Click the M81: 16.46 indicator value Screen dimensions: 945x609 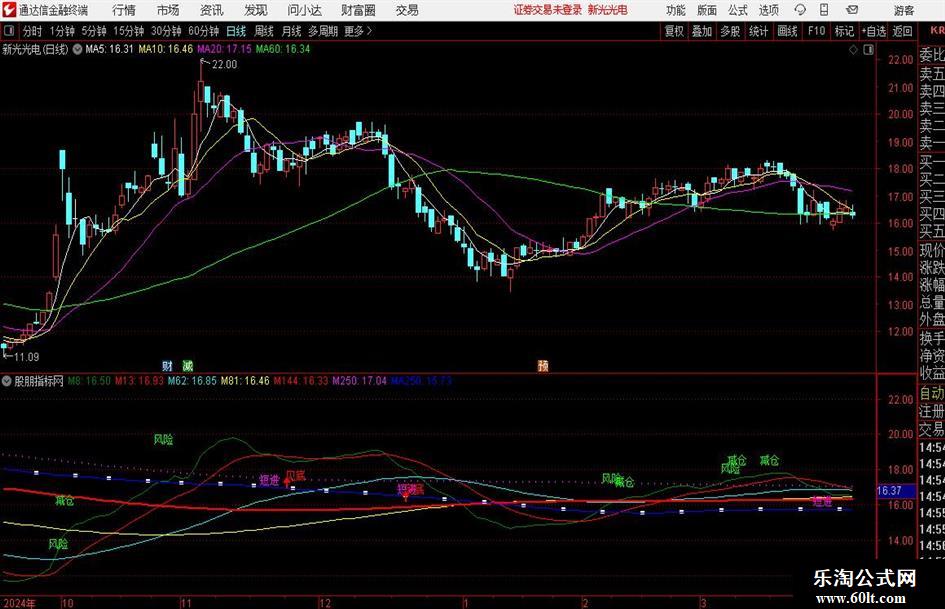(245, 381)
